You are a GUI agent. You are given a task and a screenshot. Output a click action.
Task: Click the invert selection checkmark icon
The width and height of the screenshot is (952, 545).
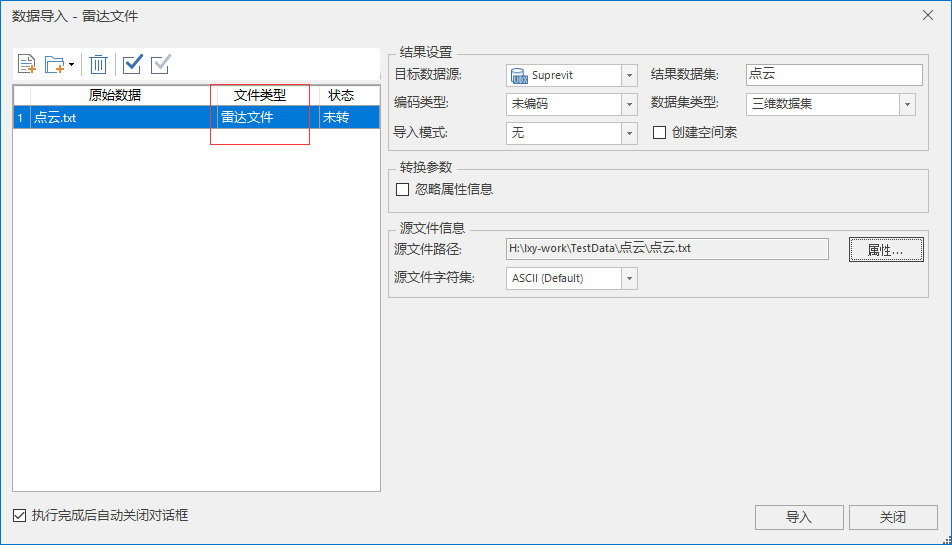tap(161, 64)
